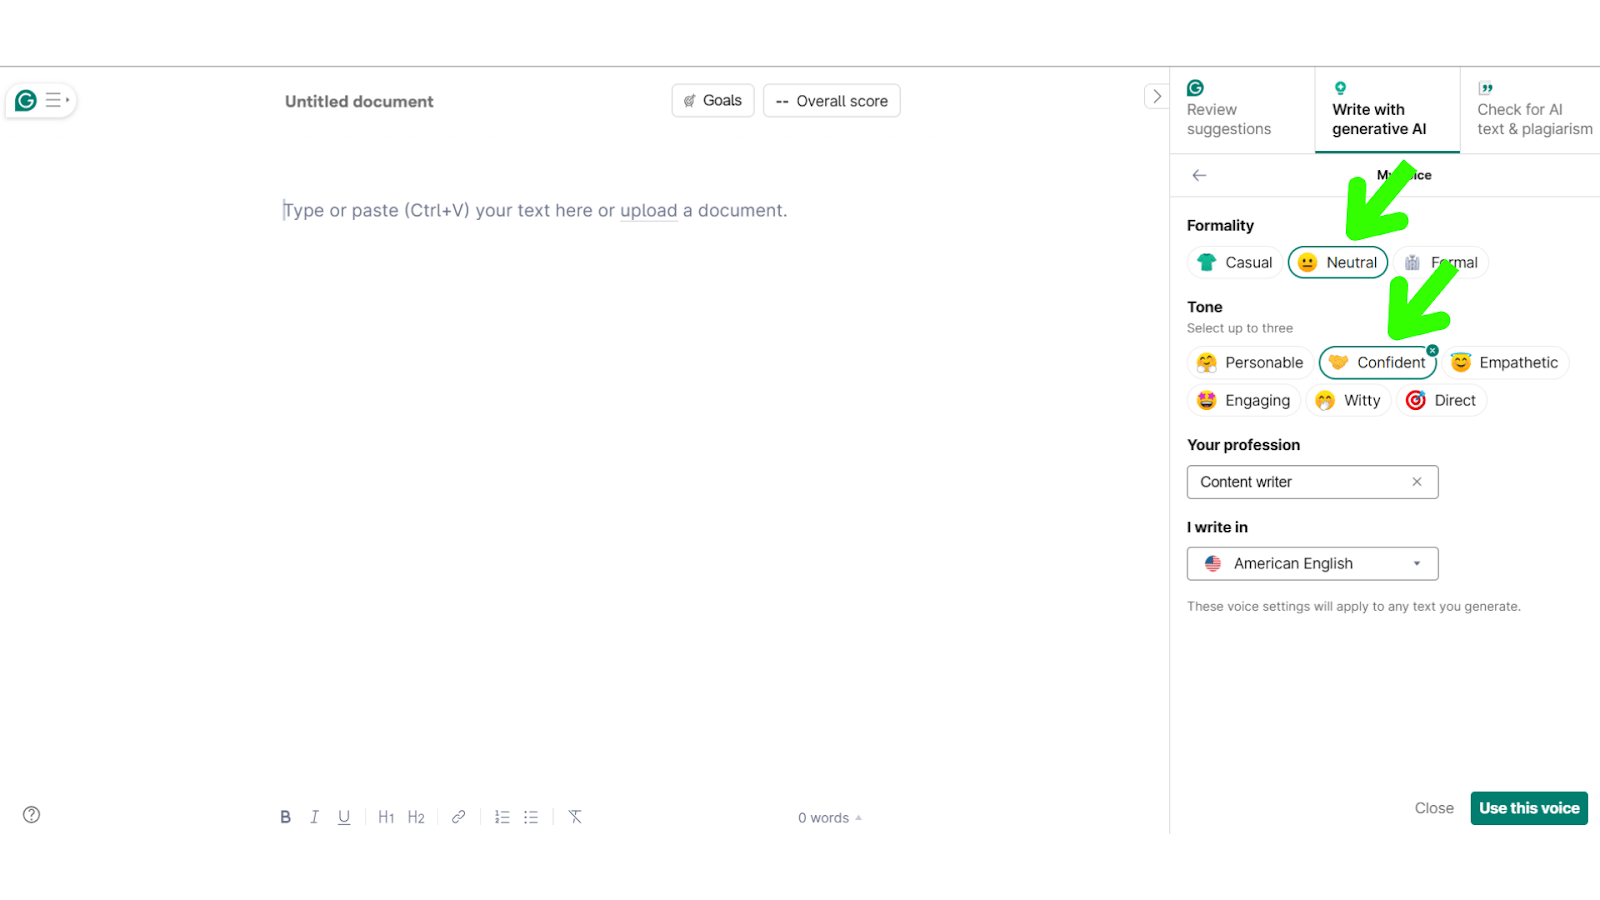Screen dimensions: 1600x900
Task: Click the upload a document link
Action: tap(649, 211)
